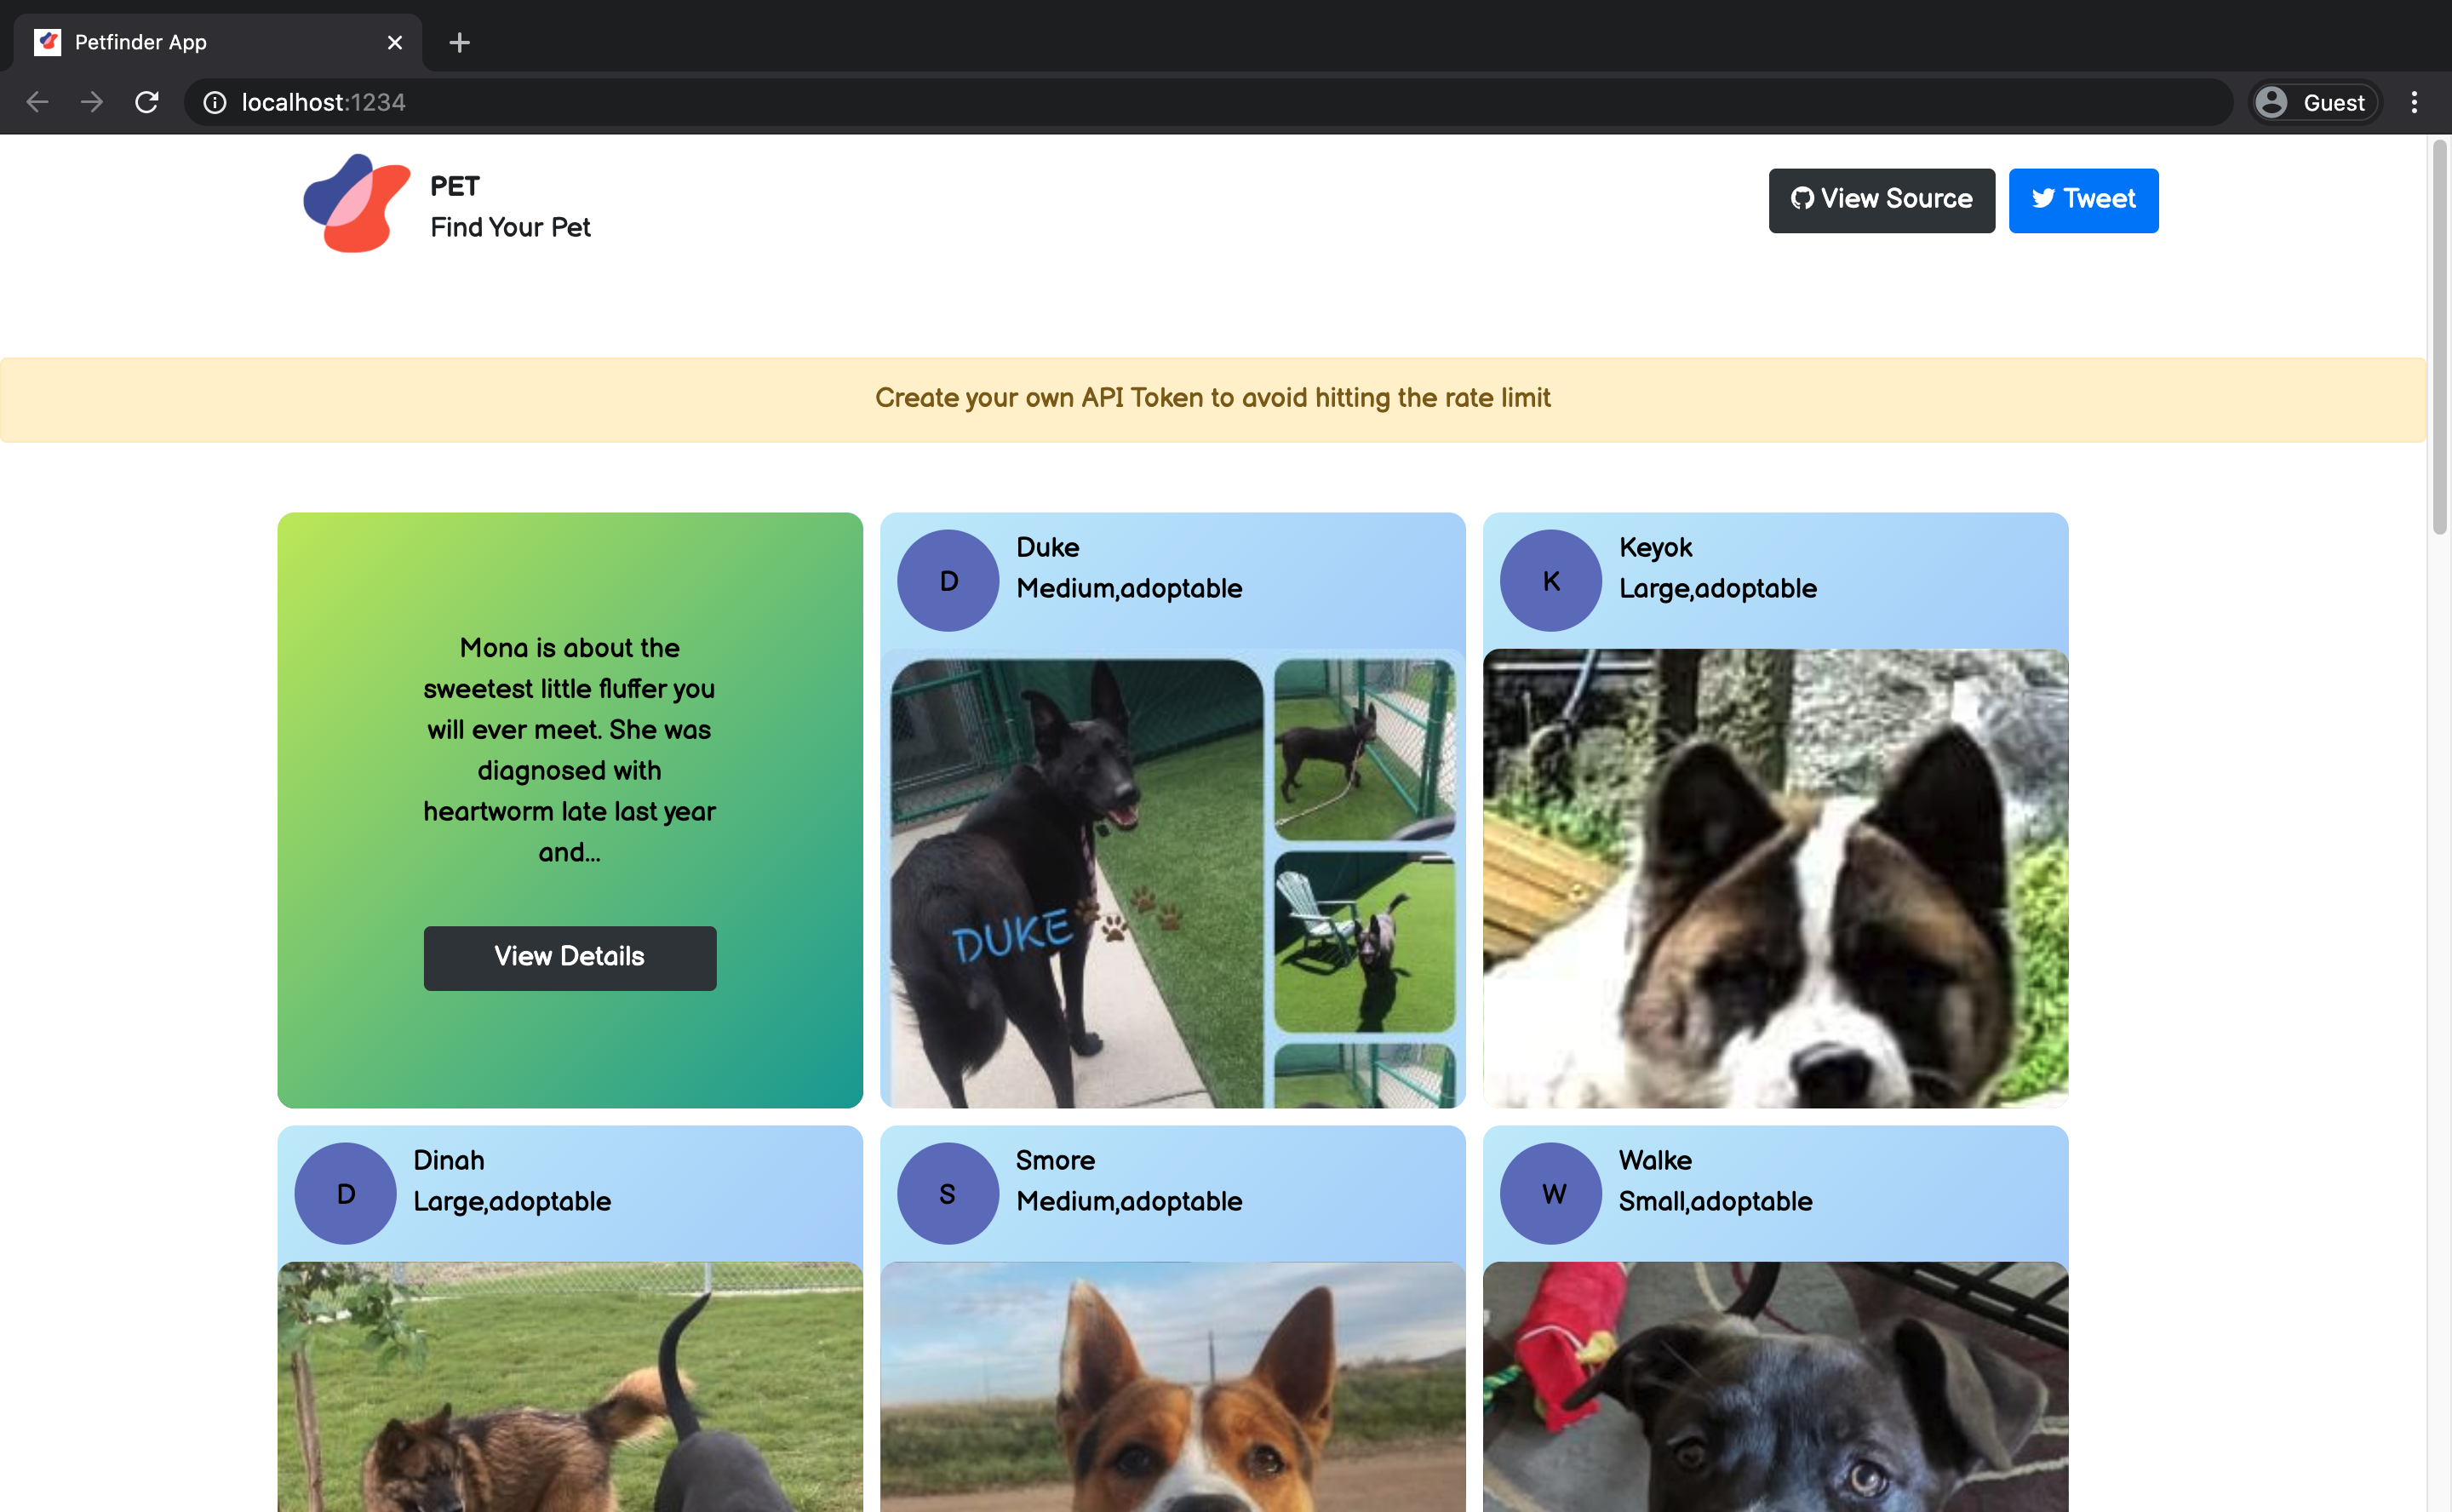Click the site info icon in address bar

[x=215, y=102]
